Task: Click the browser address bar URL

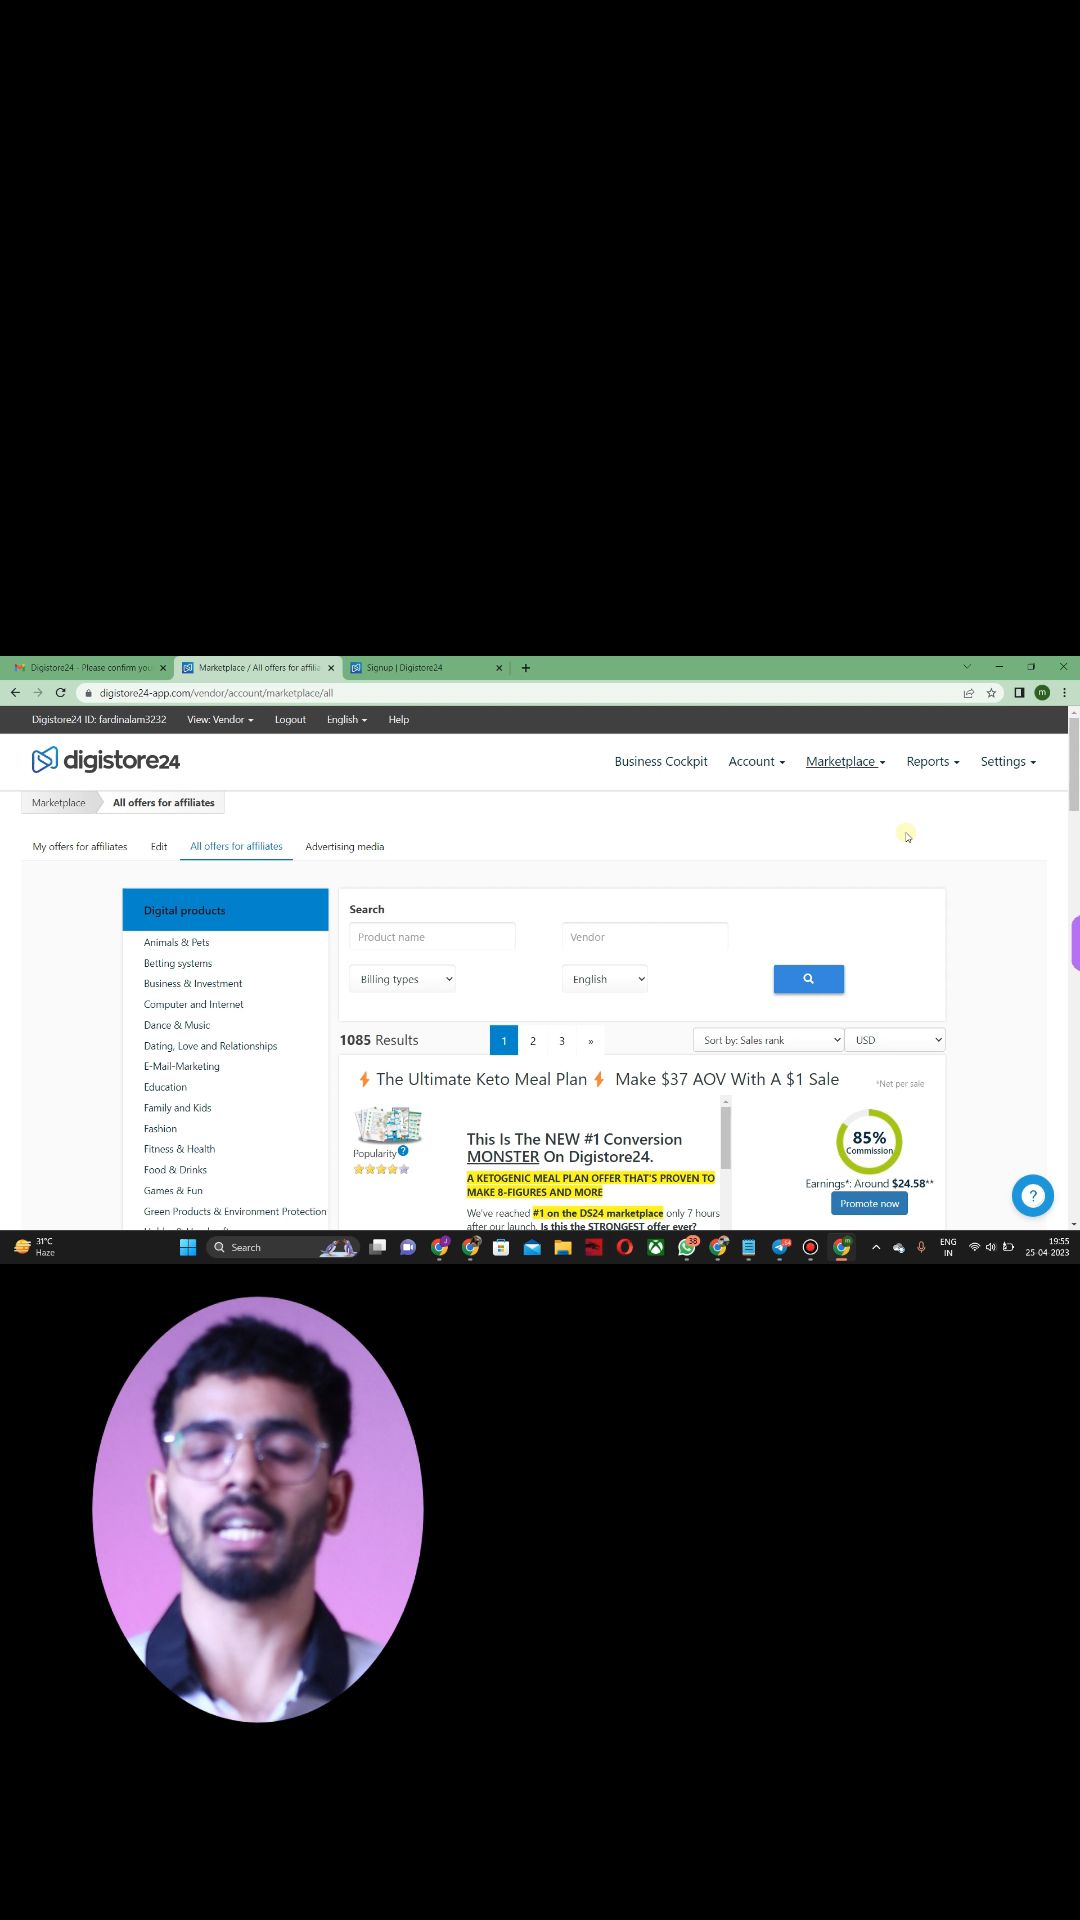Action: [x=216, y=692]
